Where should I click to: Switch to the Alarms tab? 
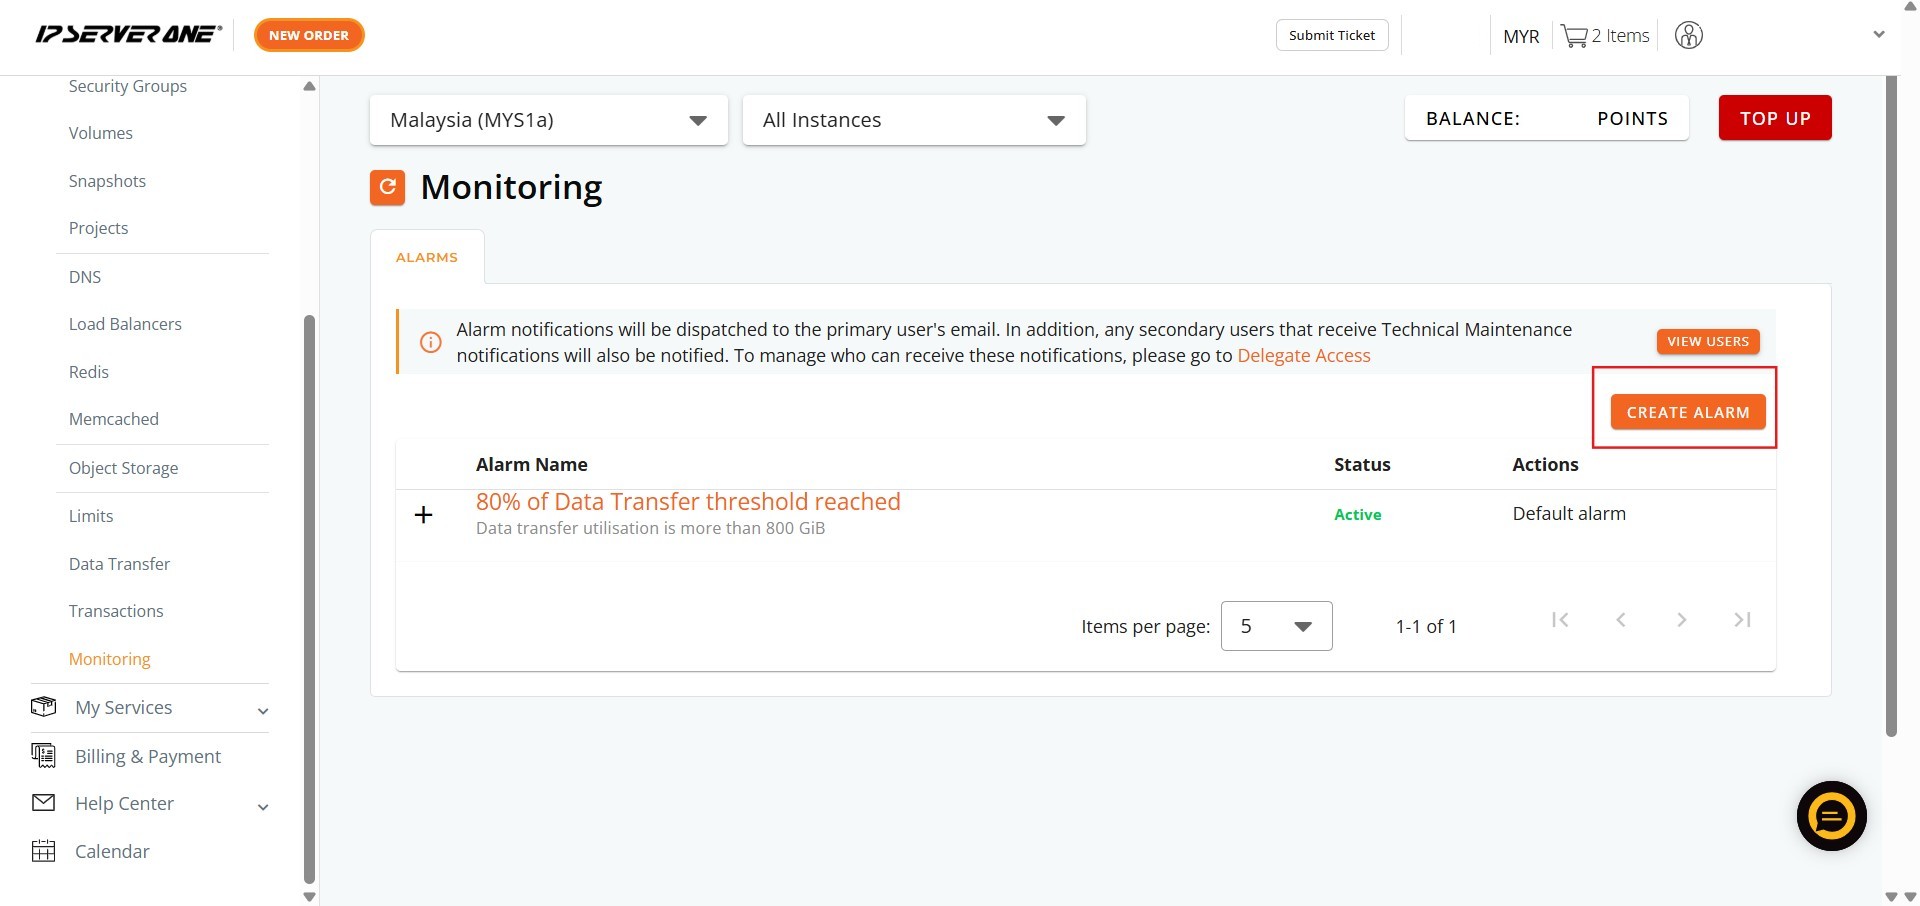[x=427, y=257]
